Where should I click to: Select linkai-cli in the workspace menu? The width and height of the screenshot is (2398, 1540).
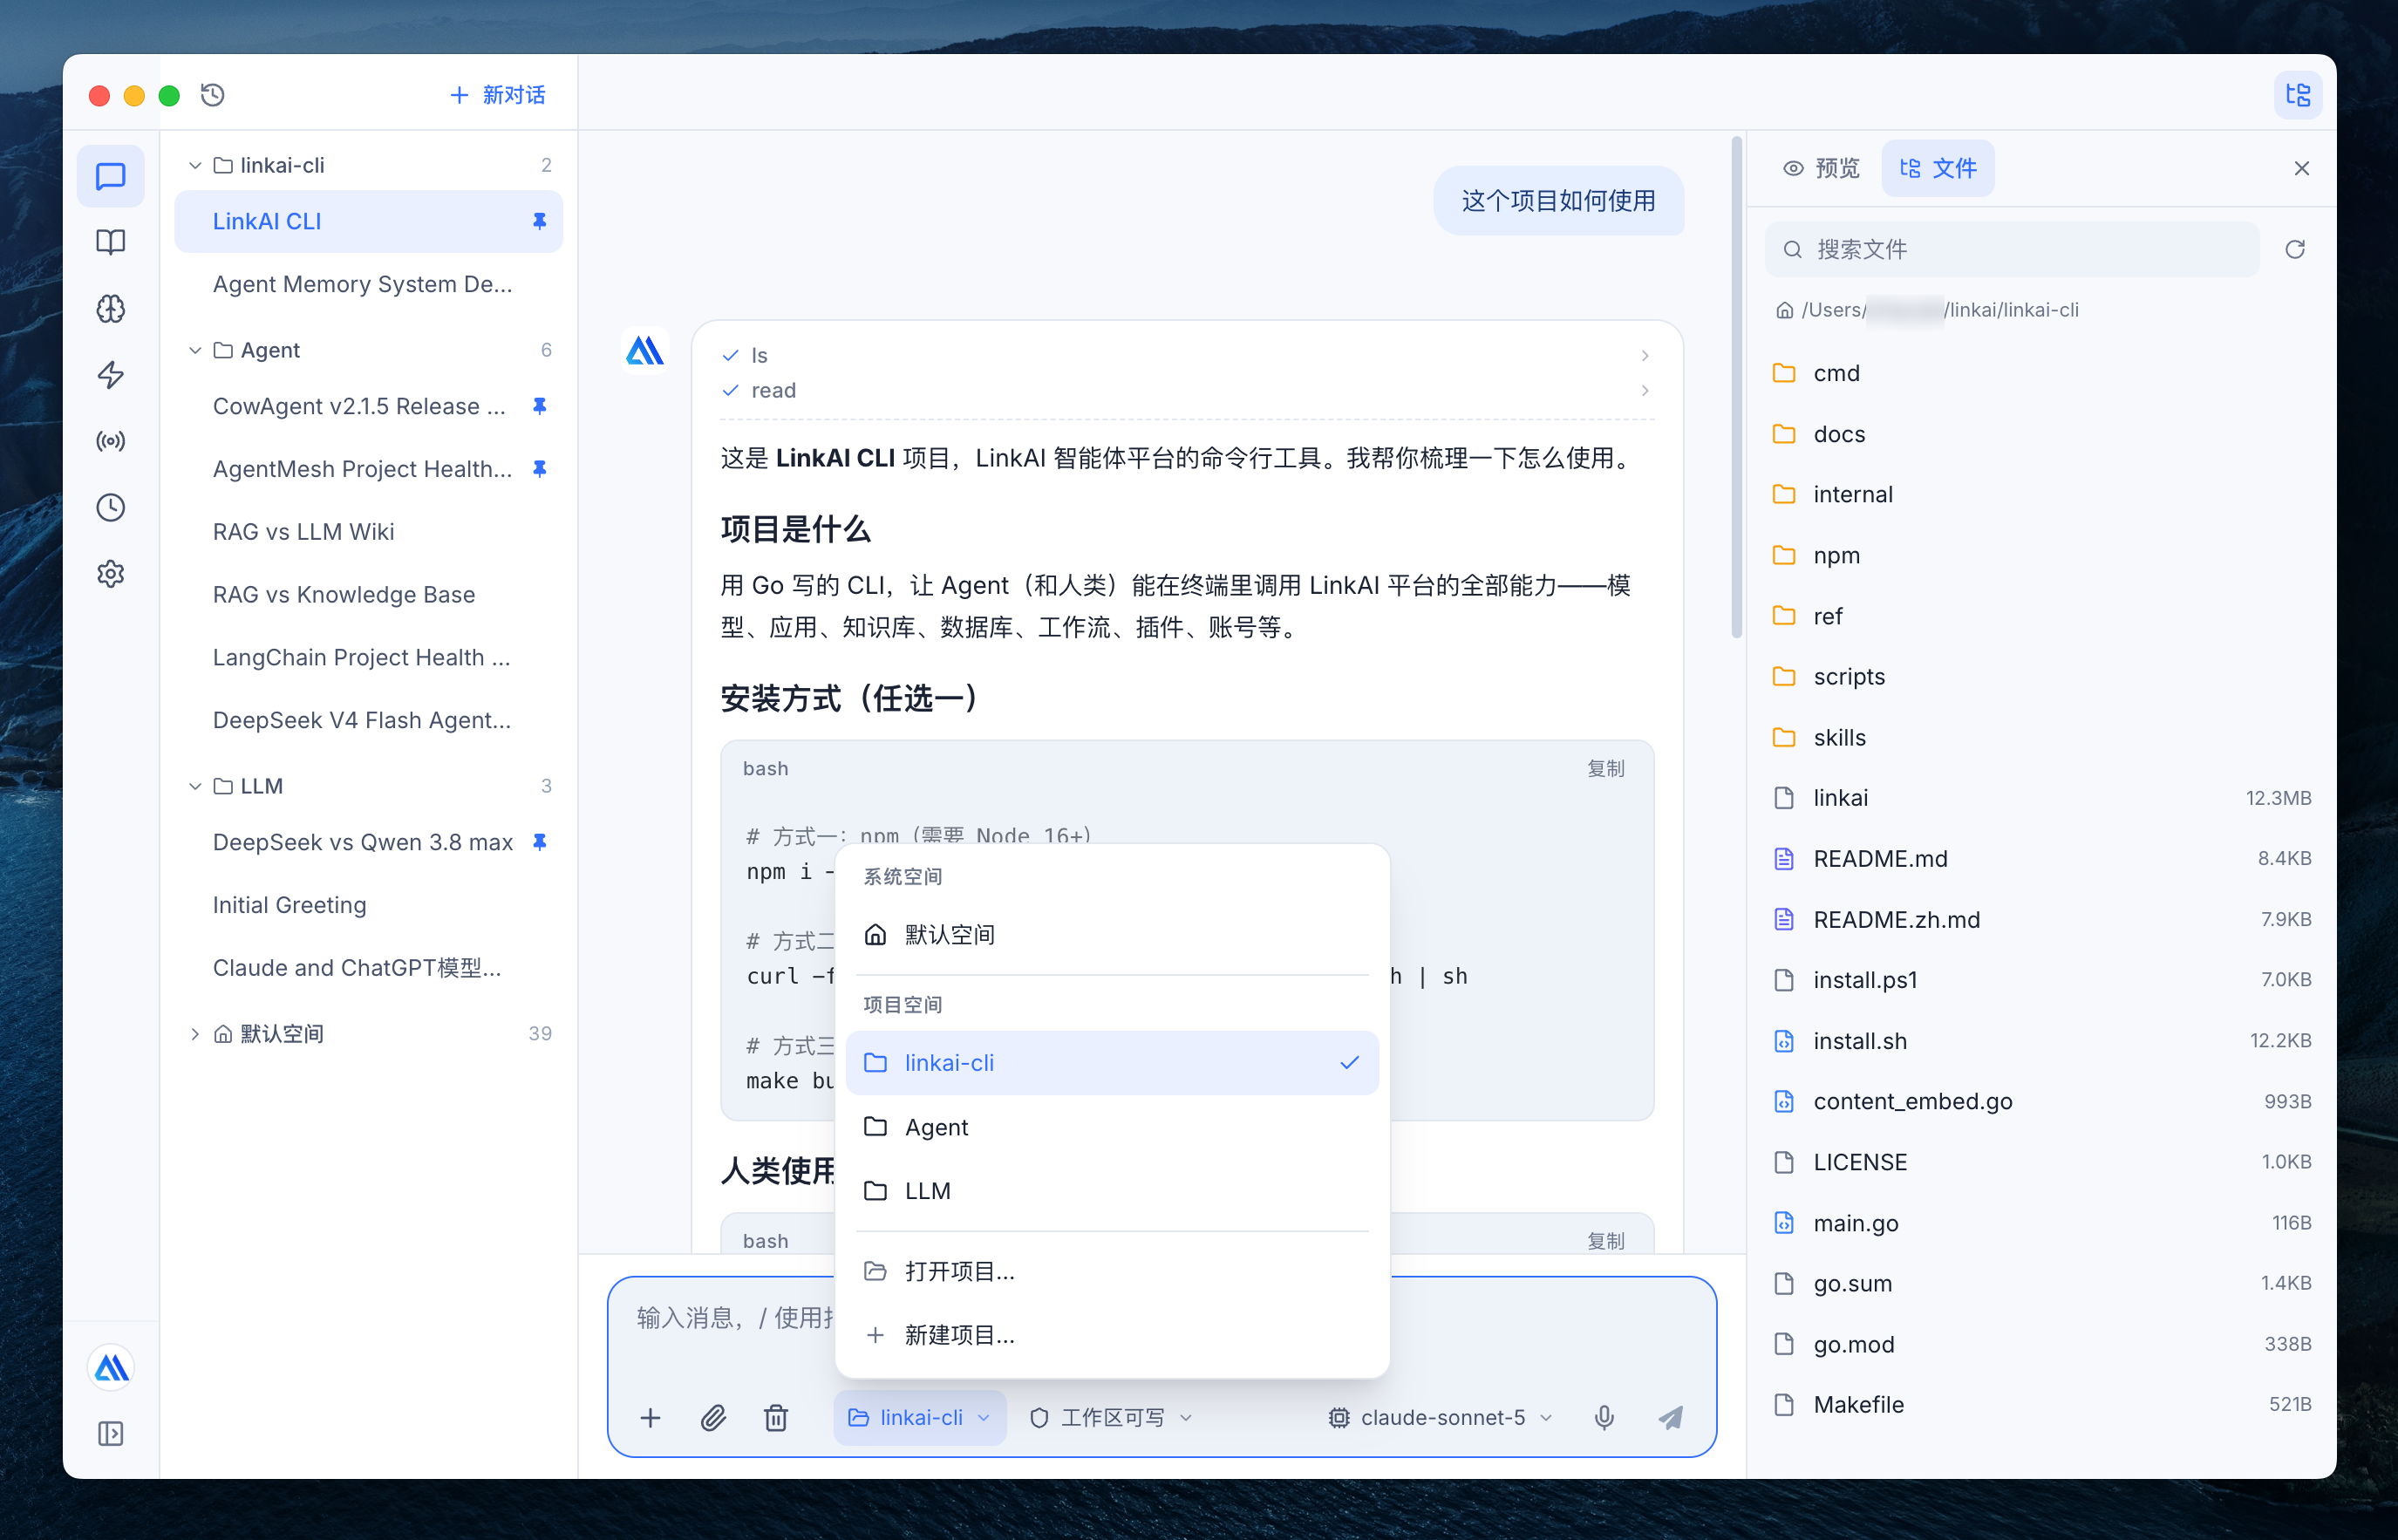click(x=1112, y=1063)
